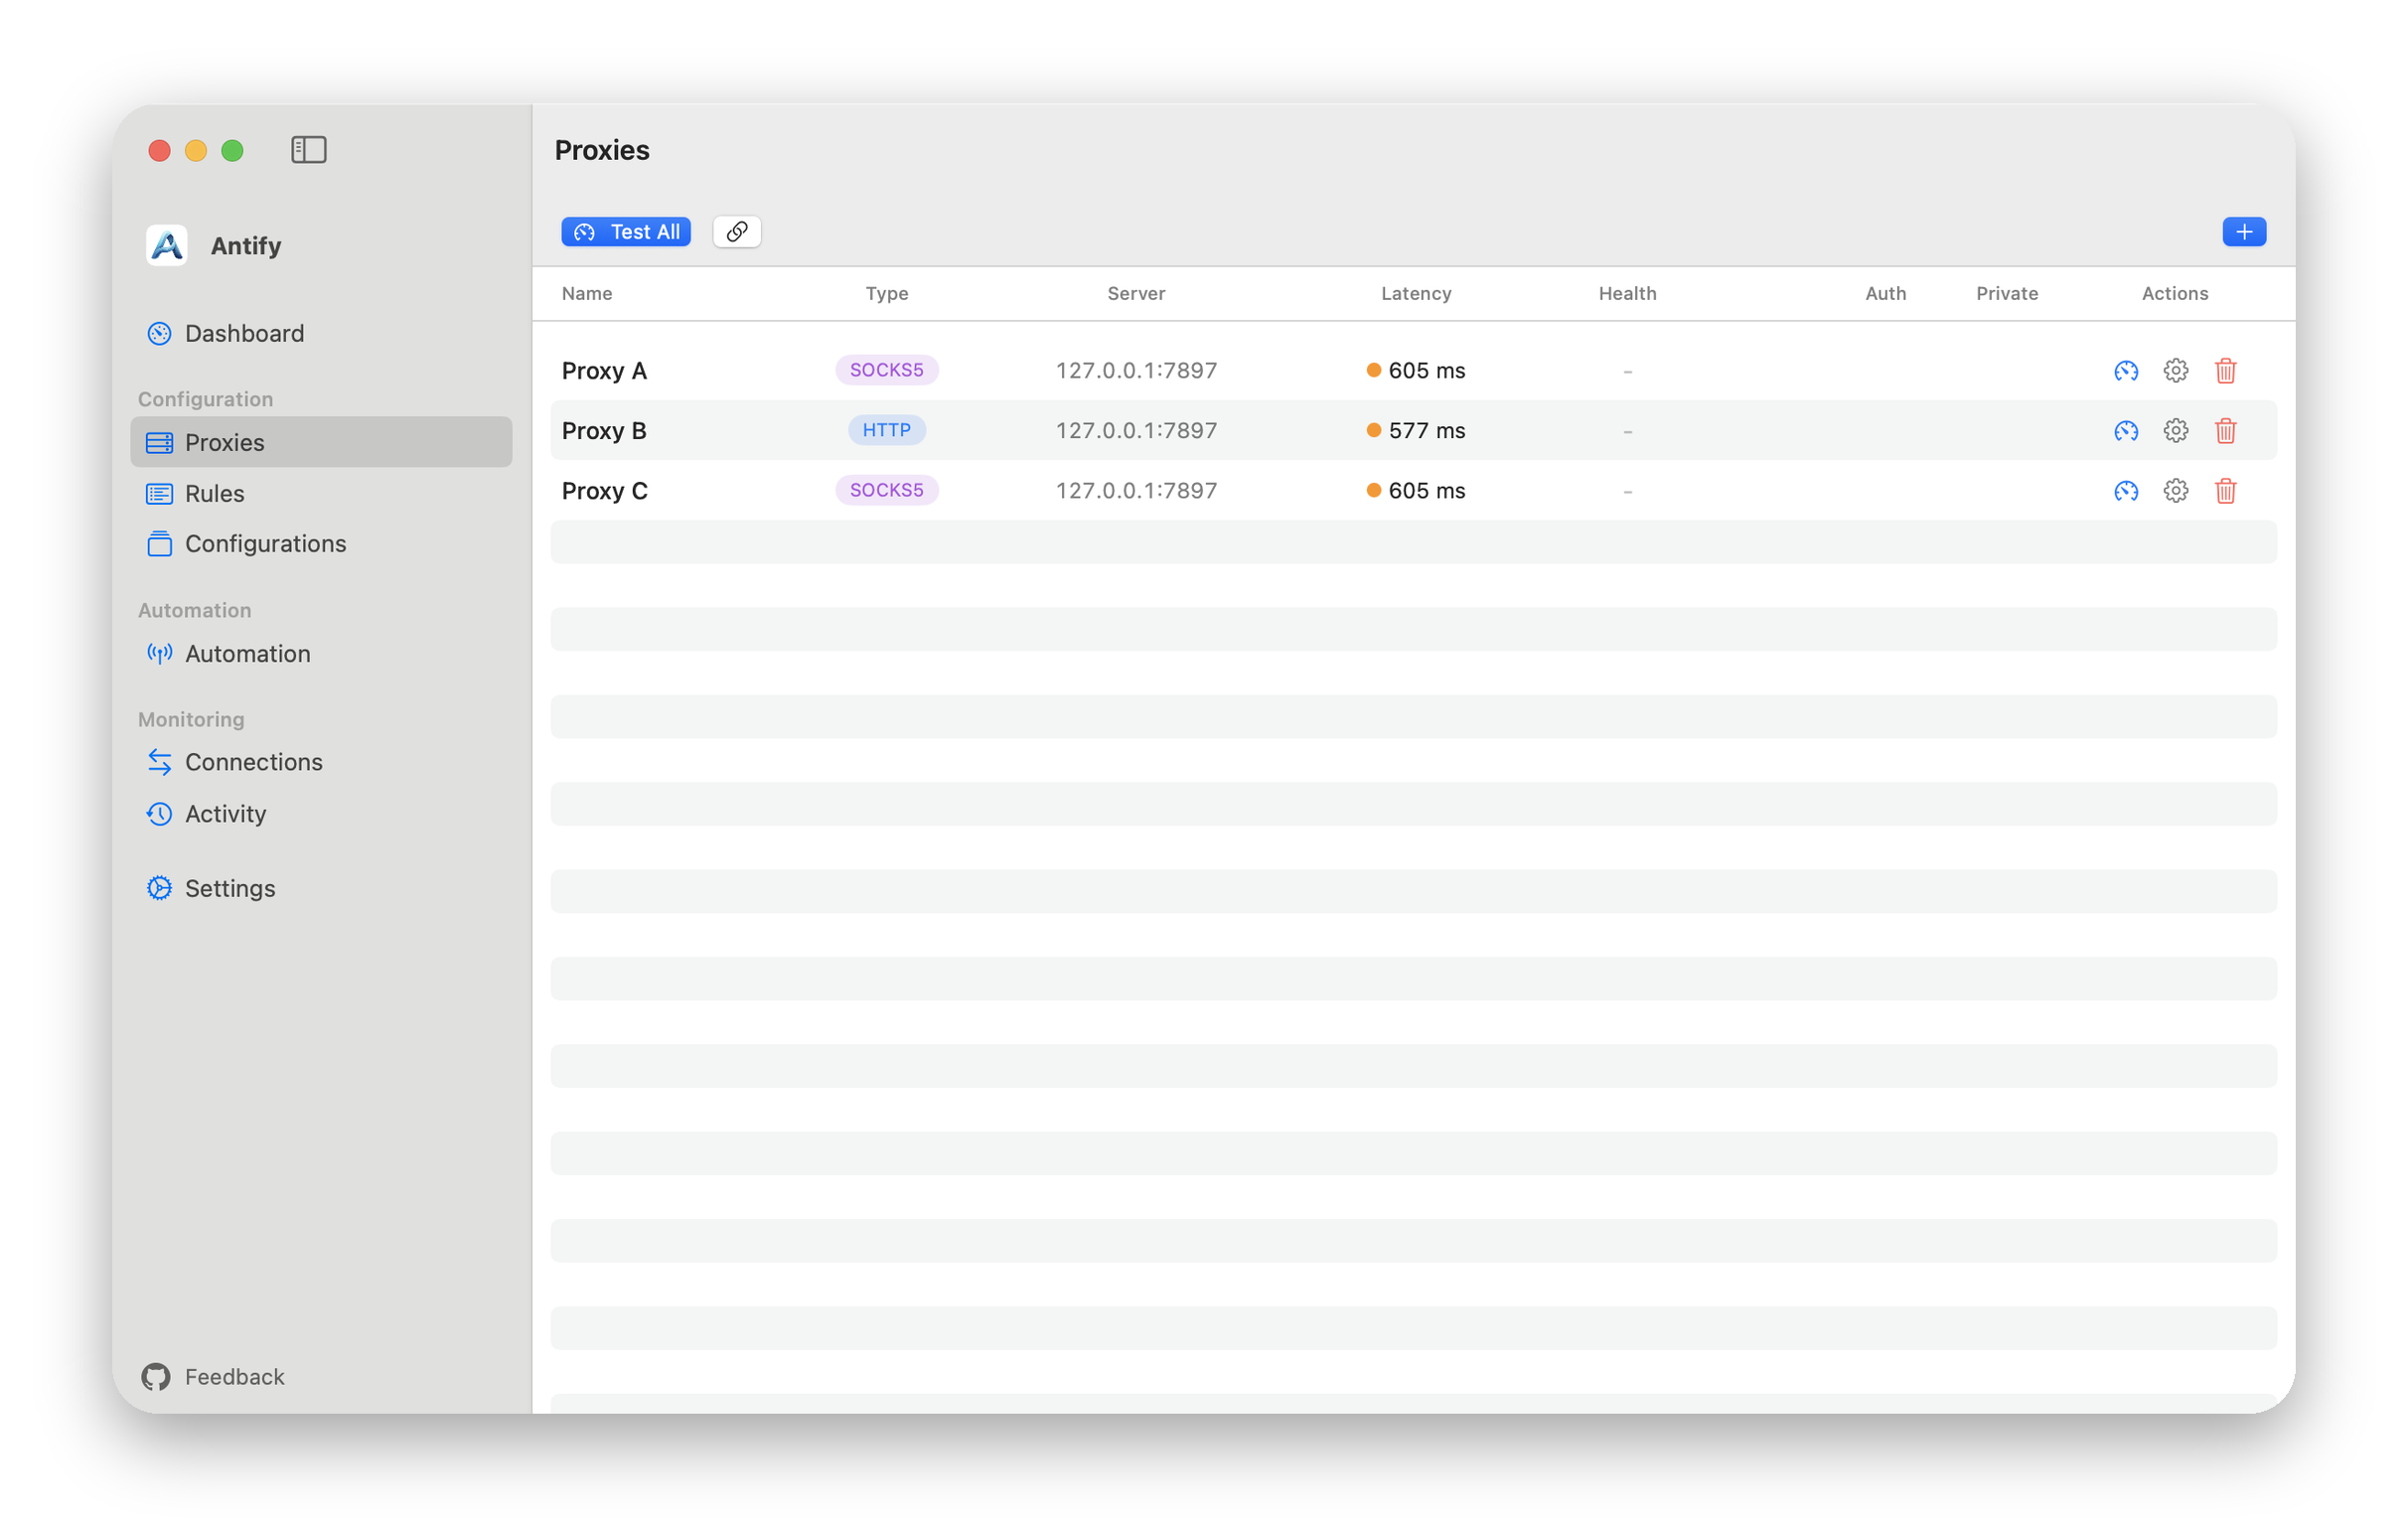This screenshot has width=2408, height=1518.
Task: Delete Proxy C with trash icon
Action: pos(2225,491)
